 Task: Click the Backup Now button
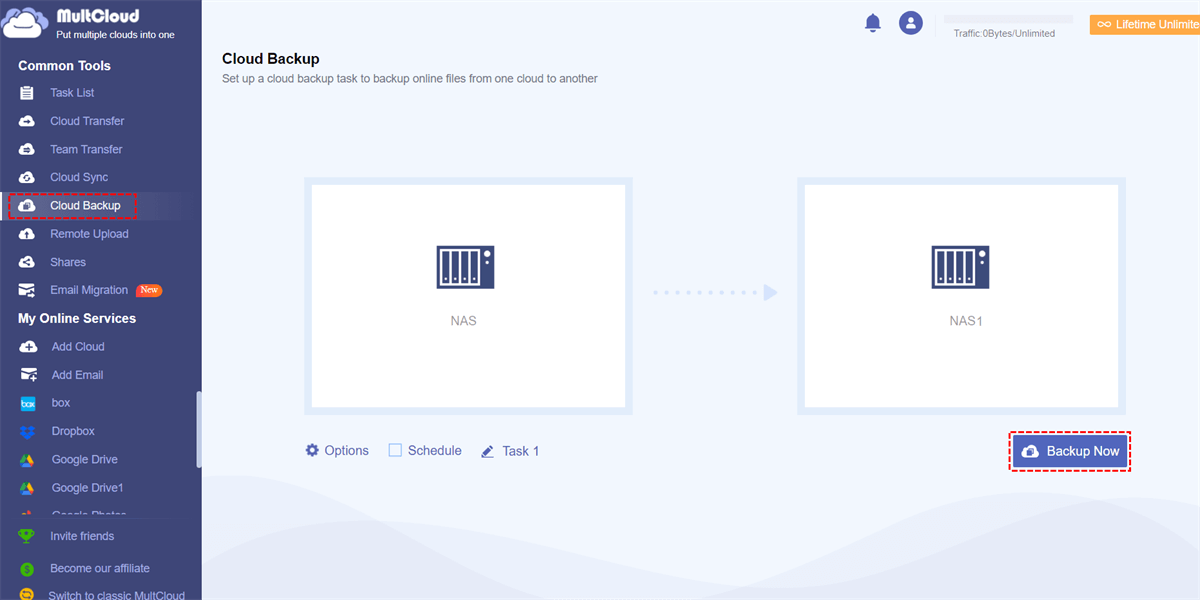[1069, 452]
